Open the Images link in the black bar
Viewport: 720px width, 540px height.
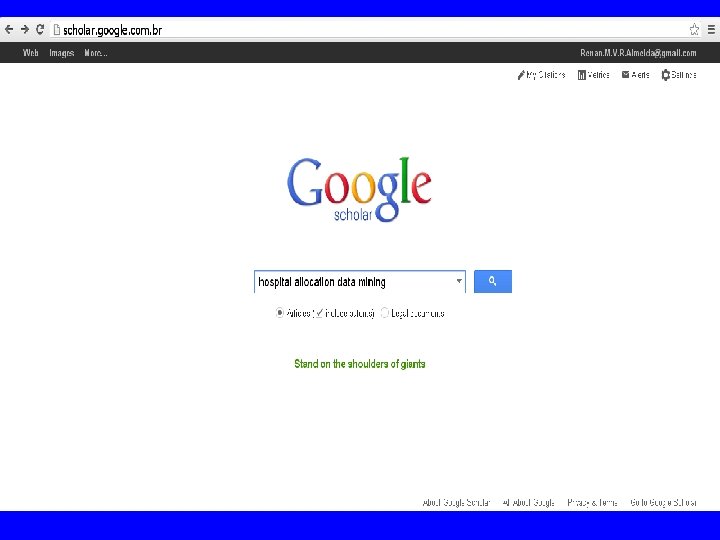(62, 53)
